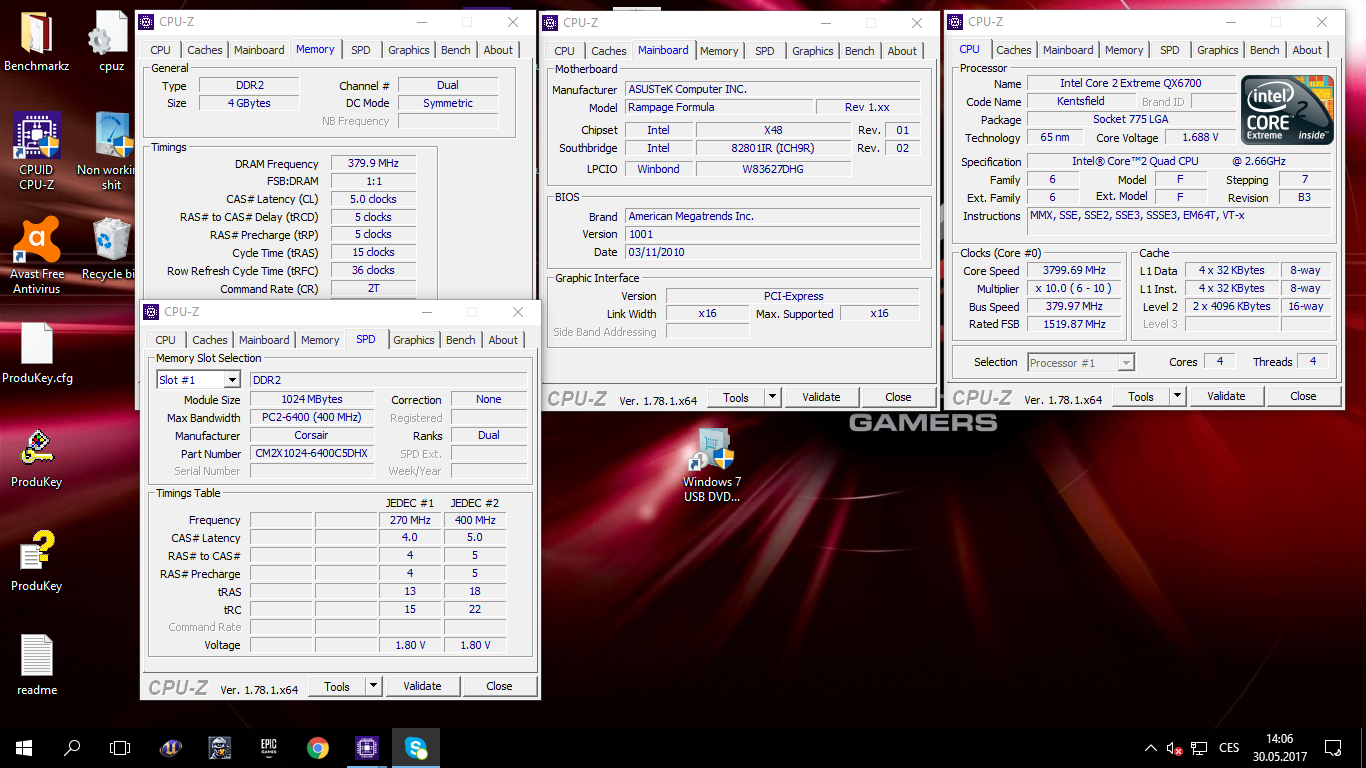Select Memory tab in the Mainboard window
The image size is (1366, 768).
[719, 51]
